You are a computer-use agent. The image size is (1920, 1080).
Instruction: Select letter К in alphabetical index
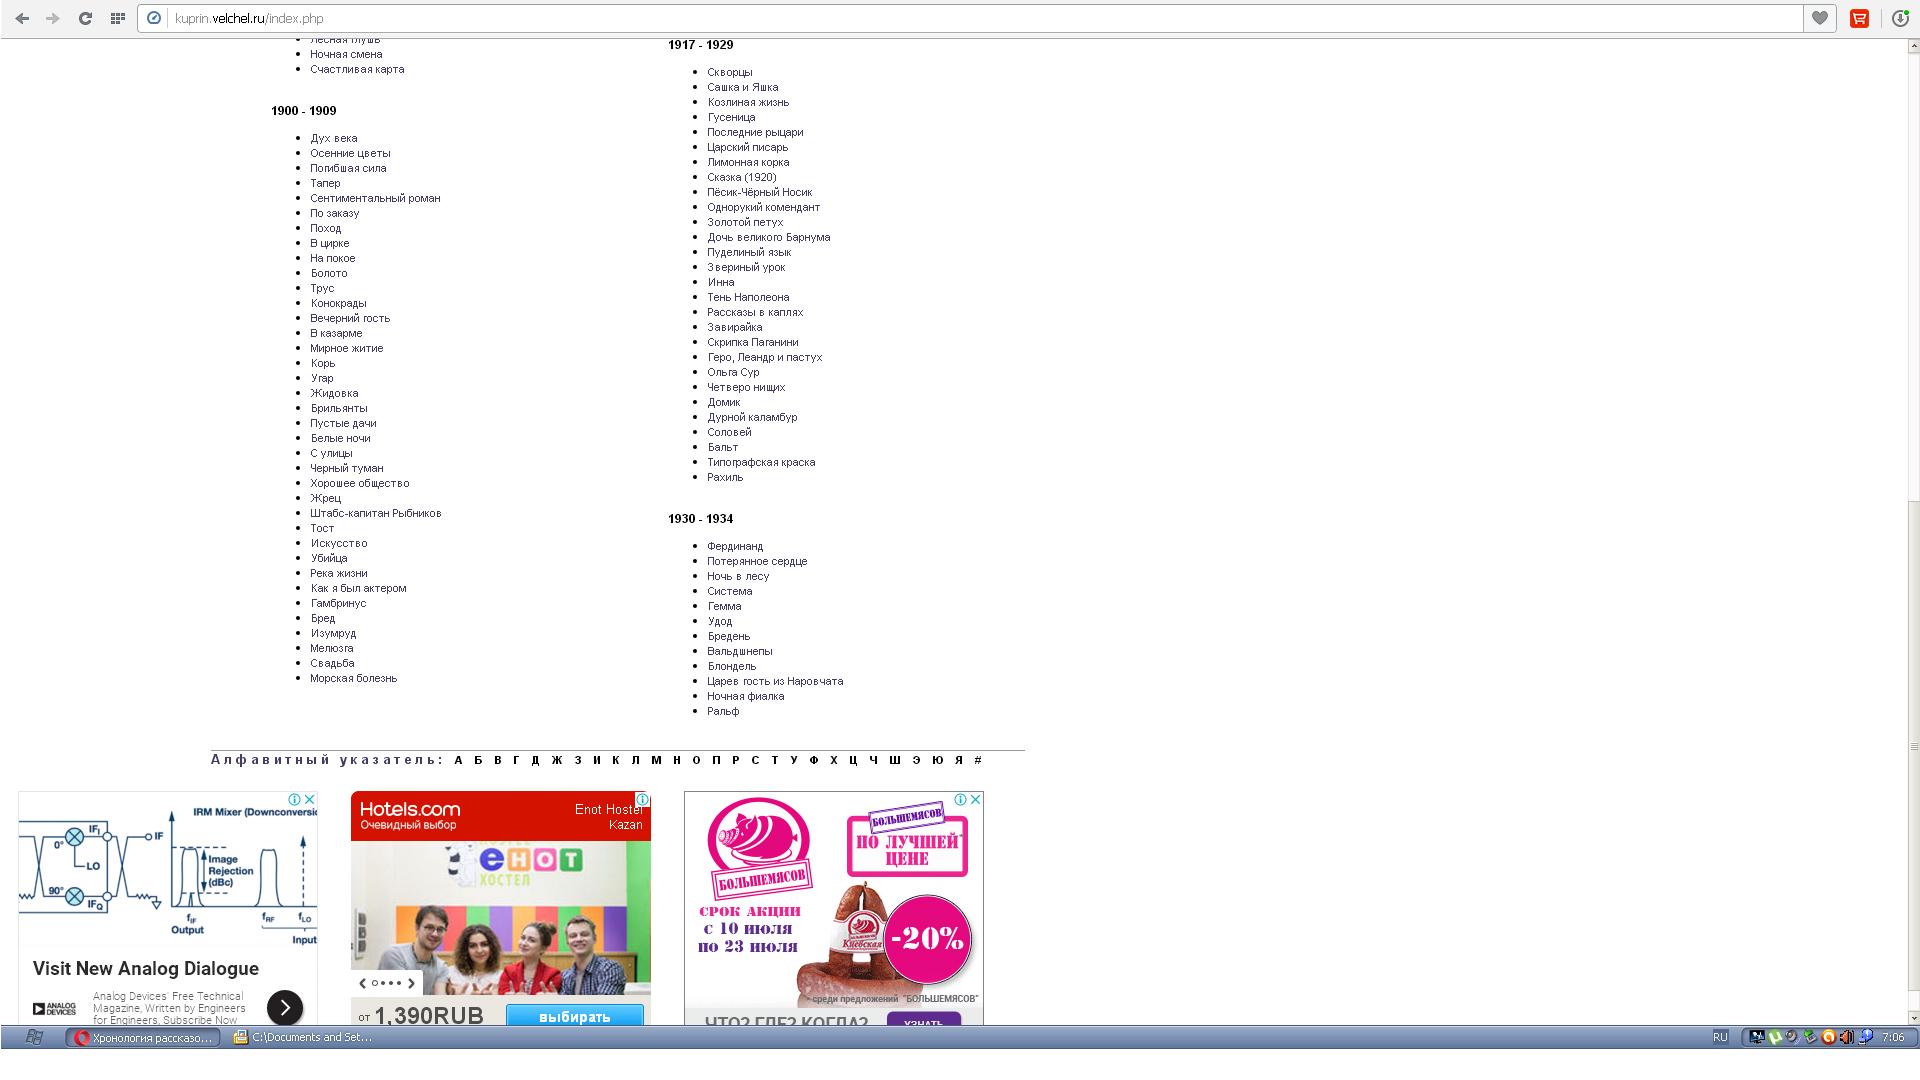pos(616,760)
